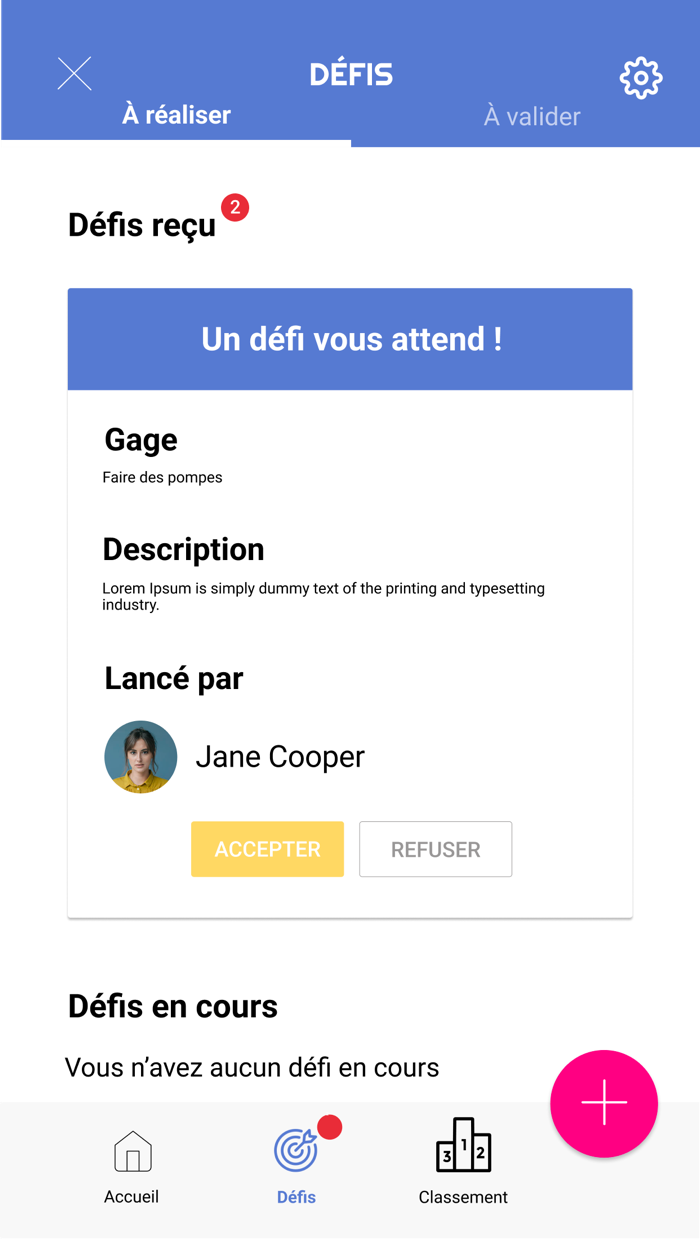This screenshot has height=1244, width=700.
Task: Tap the red badge showing 2 received challenges
Action: coord(234,208)
